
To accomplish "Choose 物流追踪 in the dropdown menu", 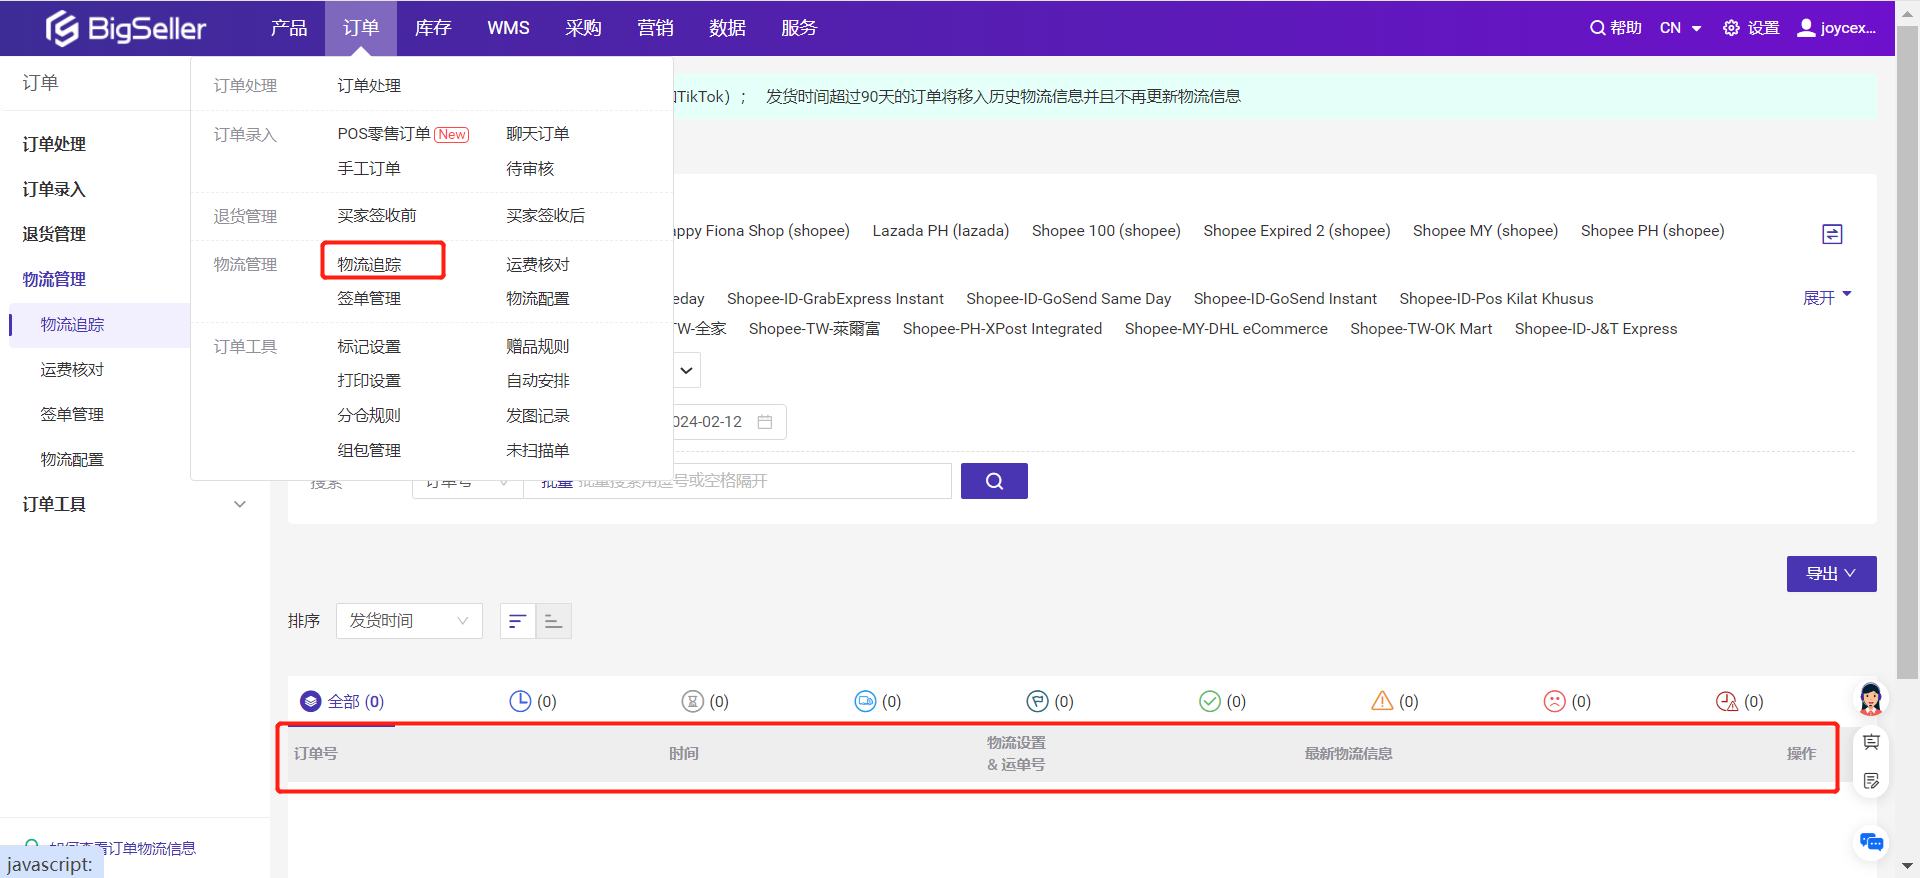I will 369,264.
